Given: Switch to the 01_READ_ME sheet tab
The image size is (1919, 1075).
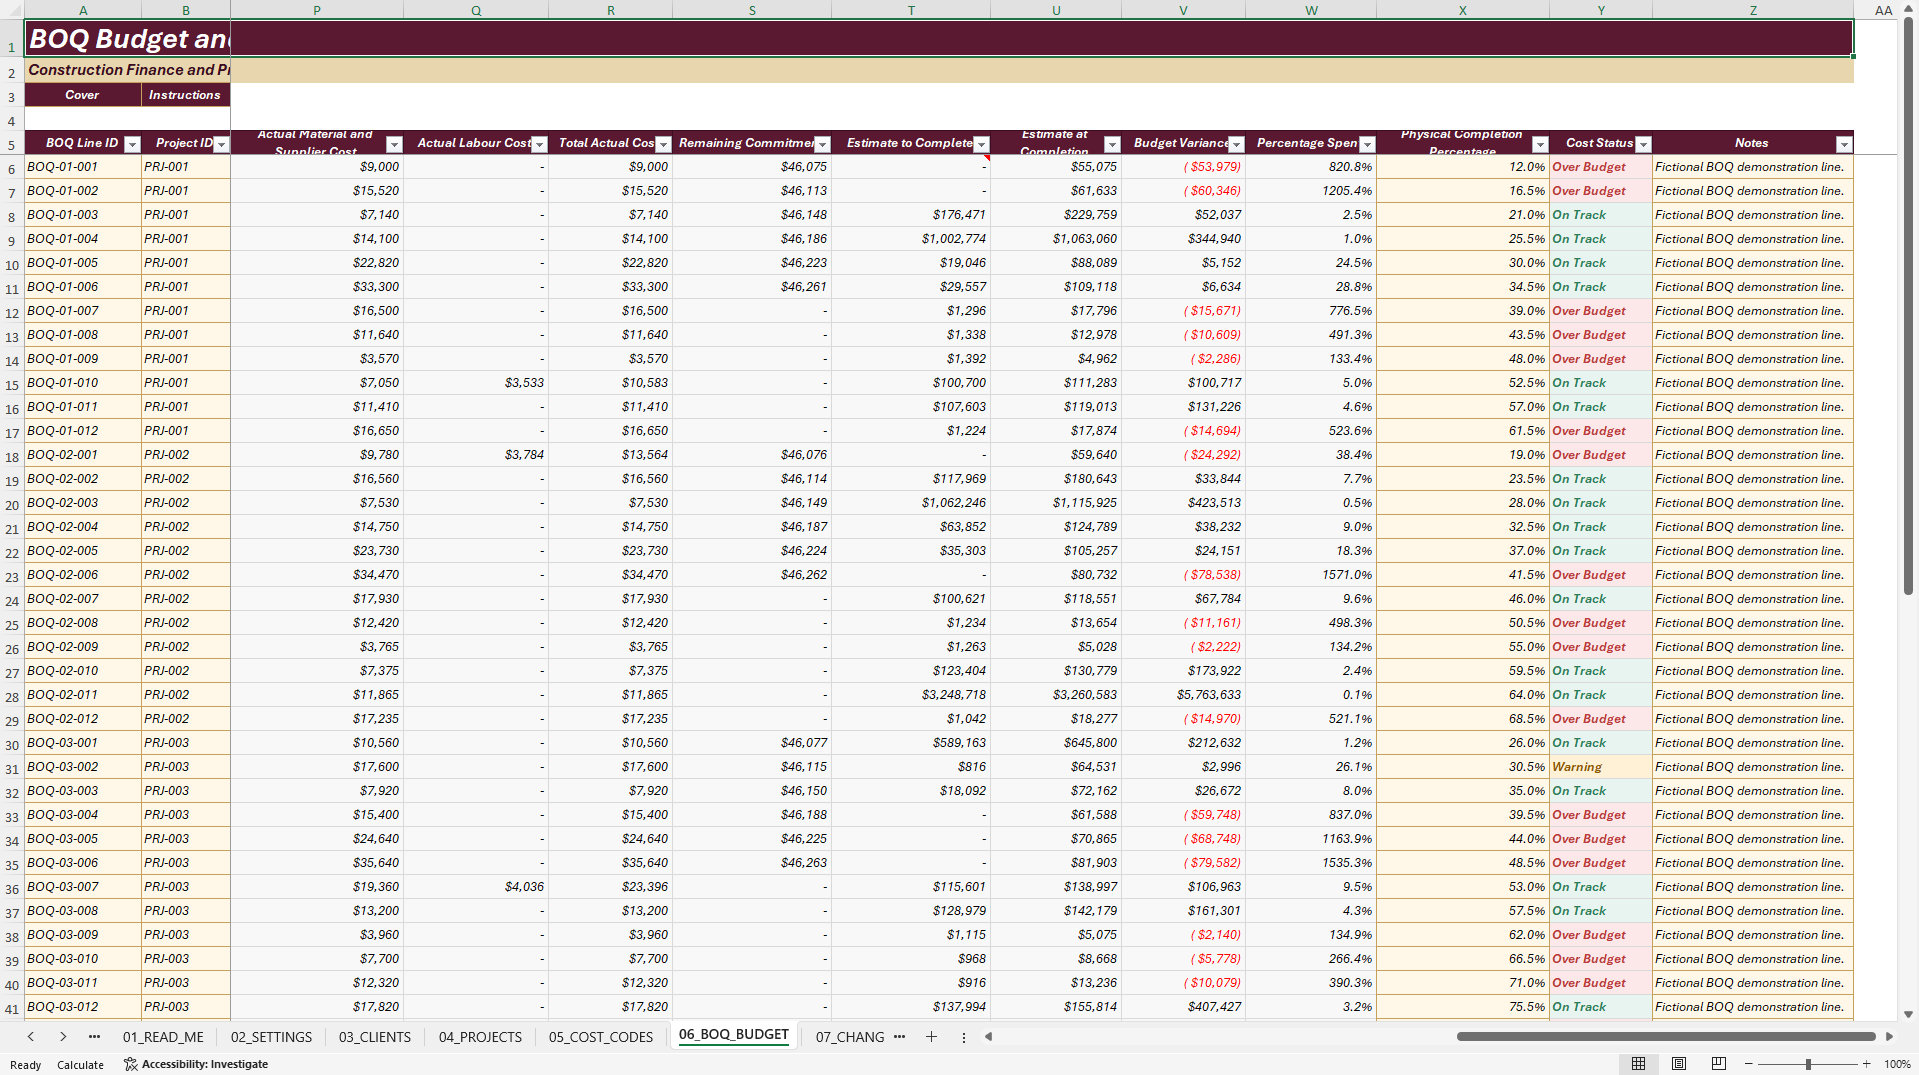Looking at the screenshot, I should pyautogui.click(x=163, y=1037).
